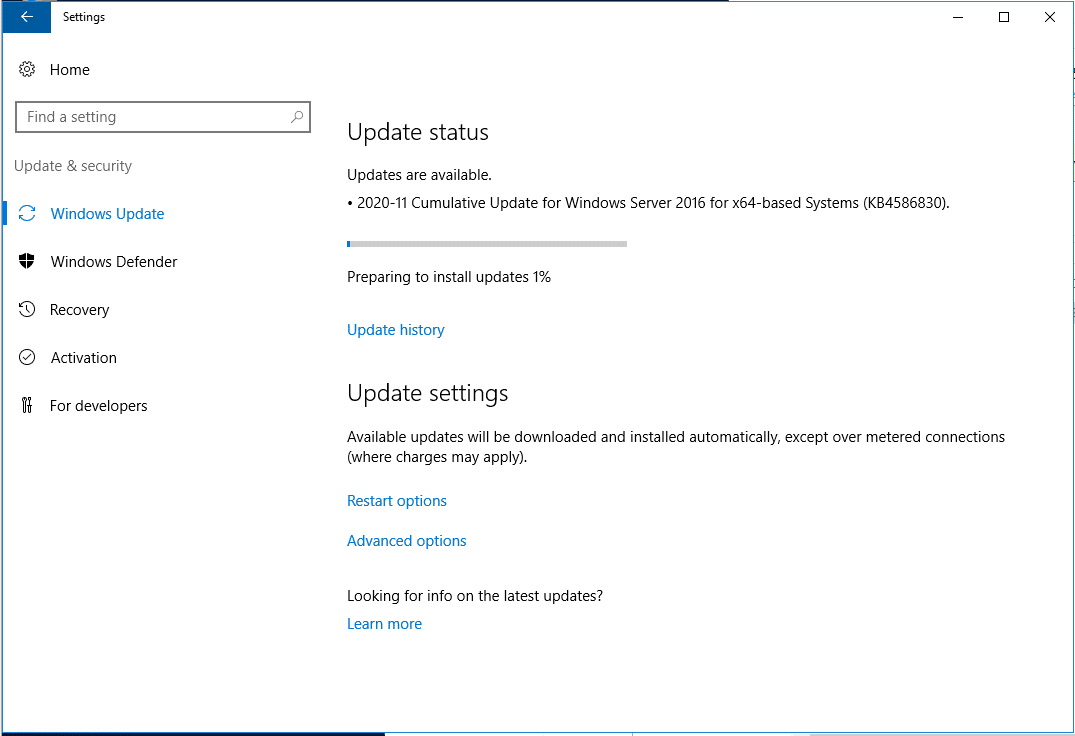1075x736 pixels.
Task: Click the magnifier icon in search box
Action: click(297, 117)
